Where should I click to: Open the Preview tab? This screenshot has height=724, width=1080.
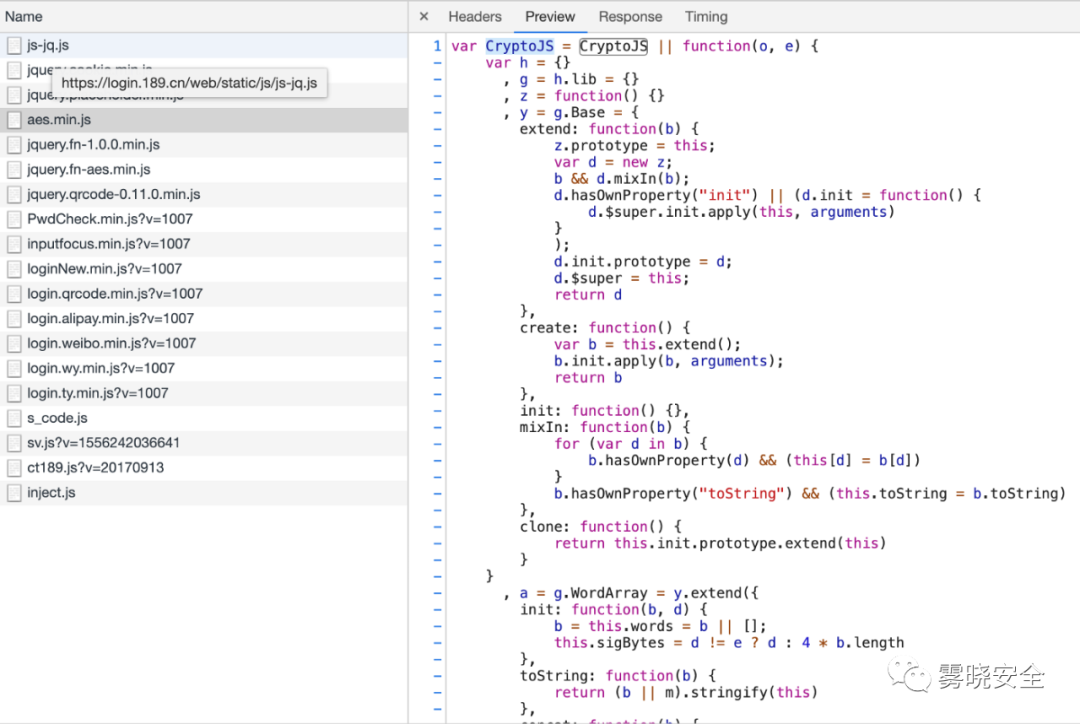(x=550, y=17)
